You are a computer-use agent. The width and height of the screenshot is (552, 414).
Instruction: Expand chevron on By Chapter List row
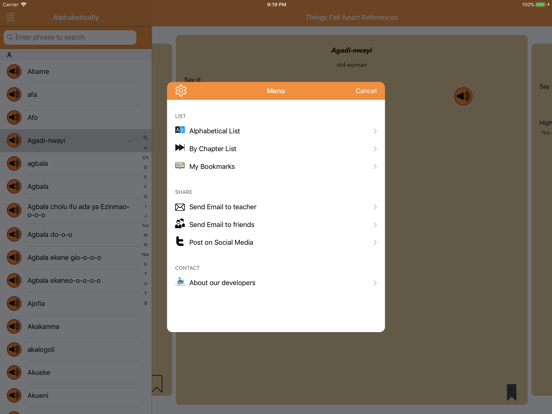click(x=375, y=149)
